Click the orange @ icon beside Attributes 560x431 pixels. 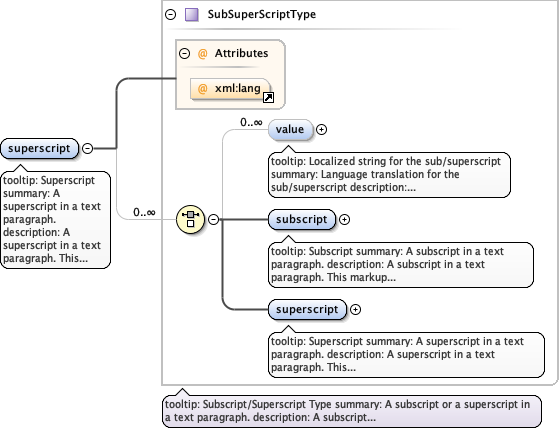click(202, 54)
